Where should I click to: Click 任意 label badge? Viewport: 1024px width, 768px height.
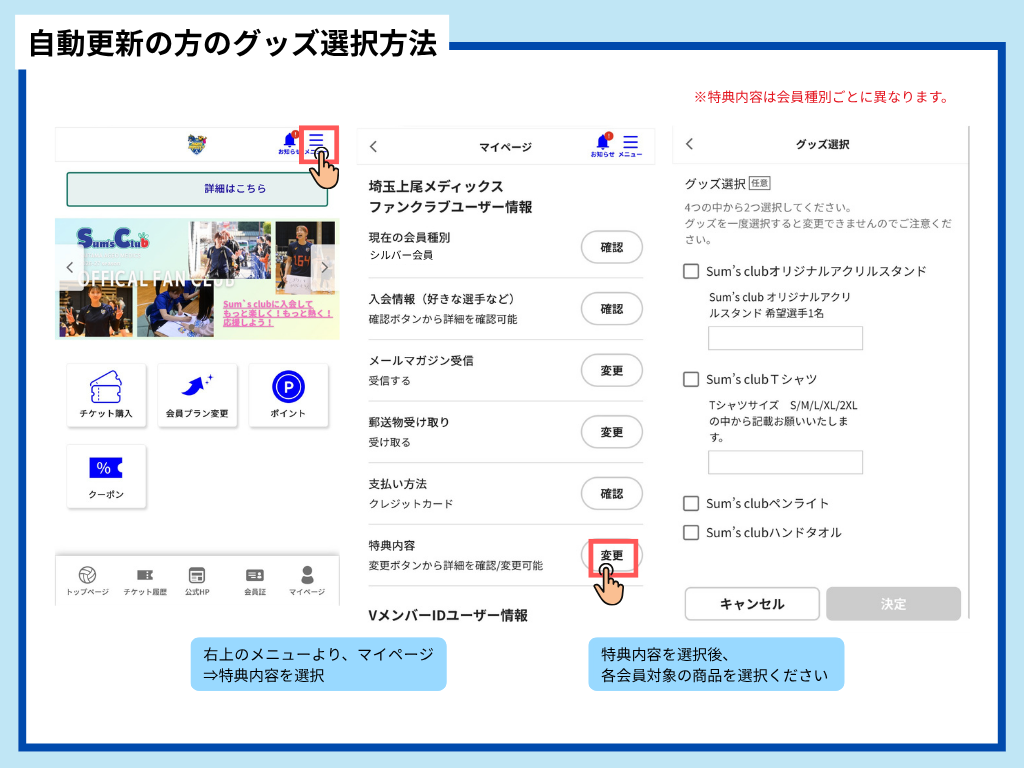[x=760, y=184]
